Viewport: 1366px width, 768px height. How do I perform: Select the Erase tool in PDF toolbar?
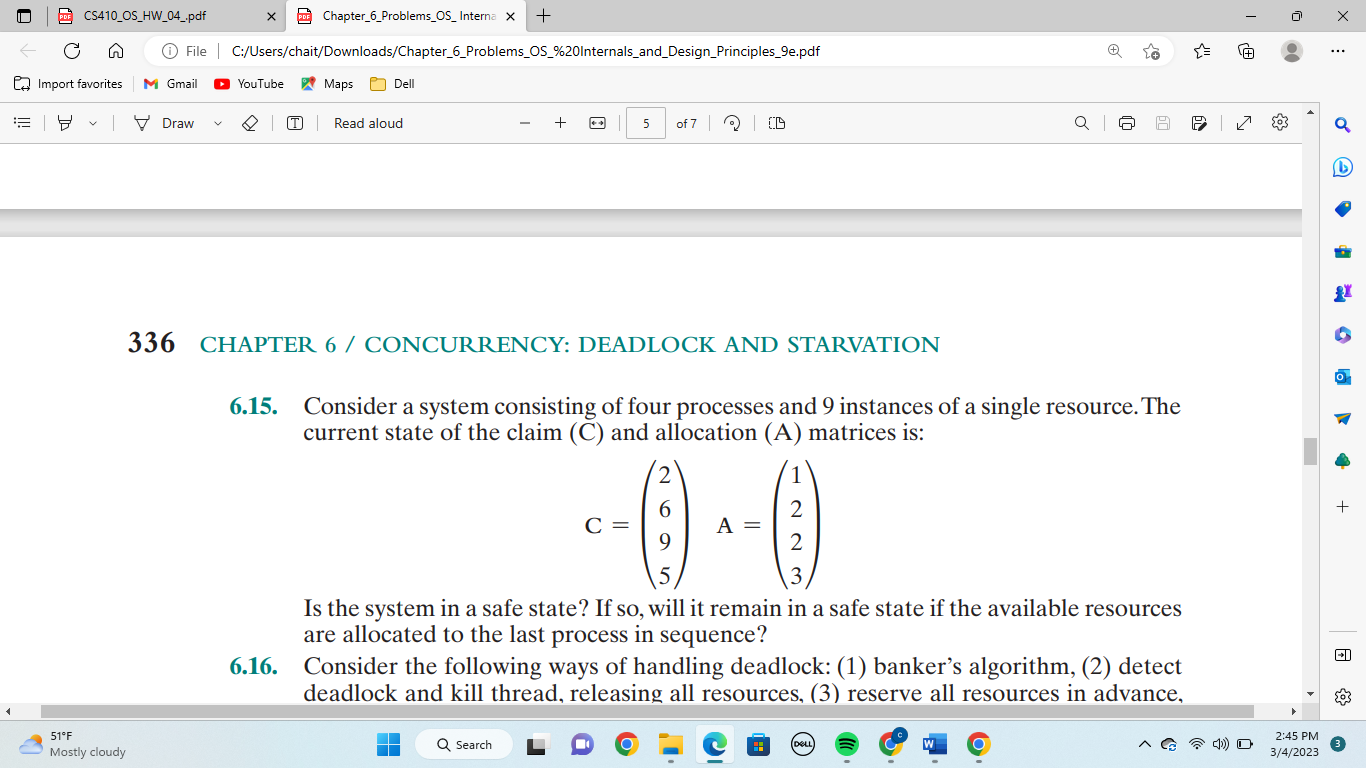250,122
